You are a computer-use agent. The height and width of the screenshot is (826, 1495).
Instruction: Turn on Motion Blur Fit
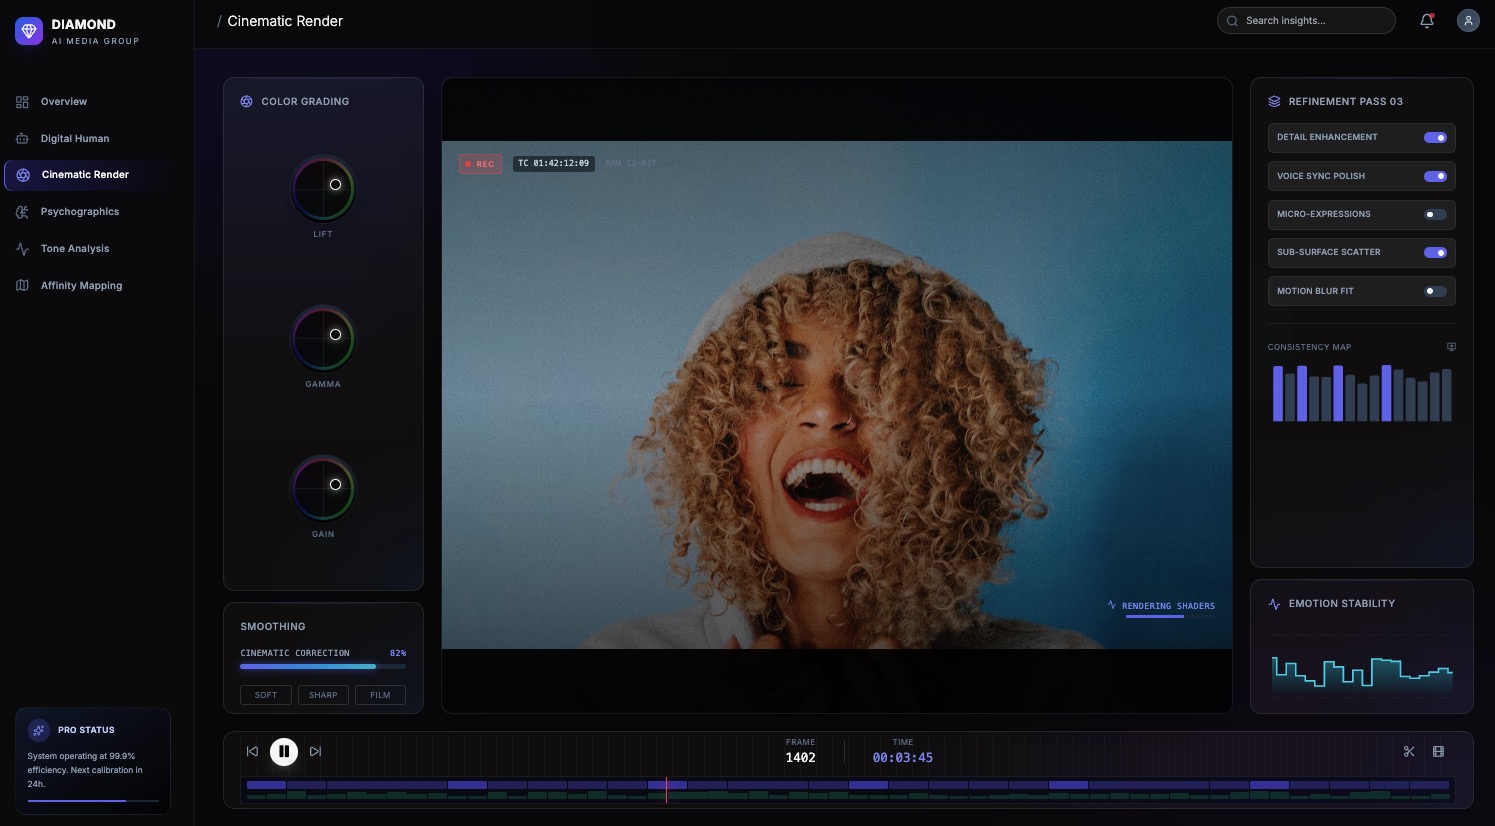1435,291
